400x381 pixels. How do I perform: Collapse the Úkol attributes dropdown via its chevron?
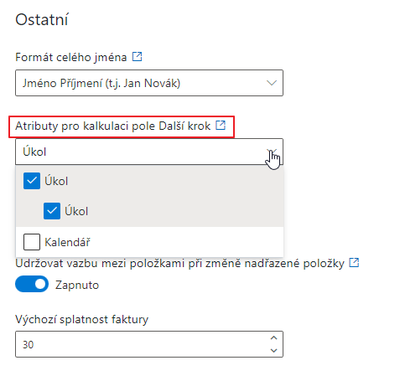click(x=272, y=152)
